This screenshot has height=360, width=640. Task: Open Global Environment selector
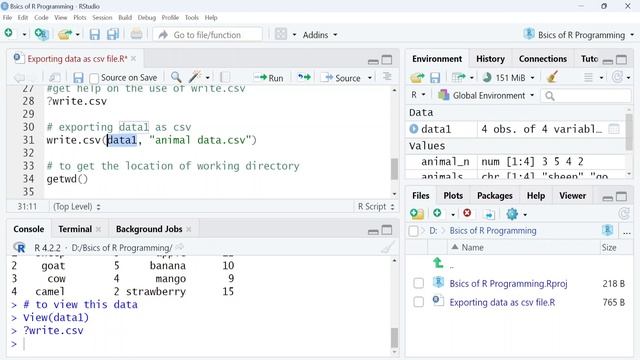(x=486, y=96)
